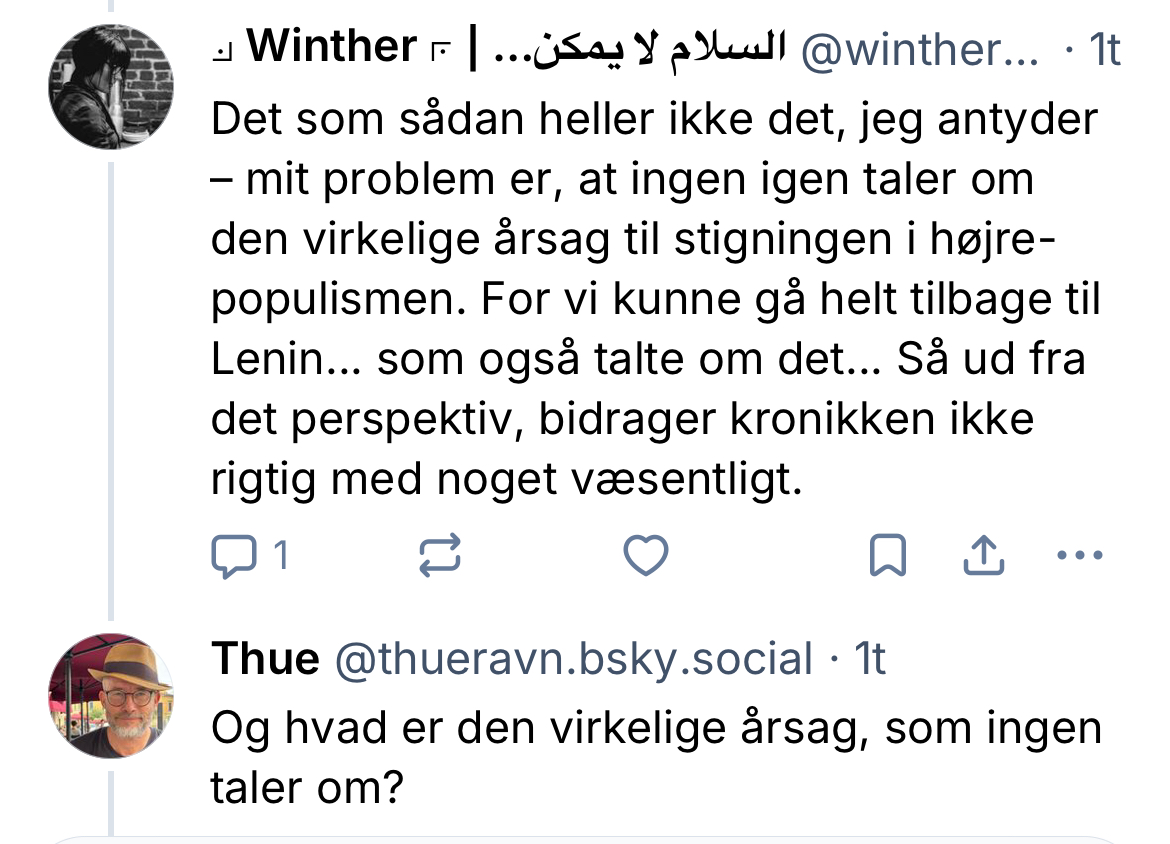Click the reply count number 1
The image size is (1170, 844).
click(281, 556)
